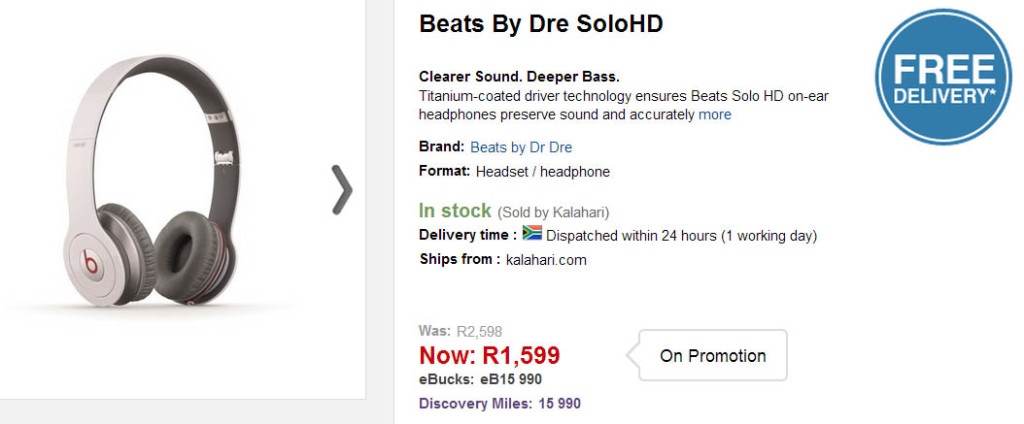This screenshot has width=1024, height=424.
Task: Click Dispatched within 24 hours text
Action: (x=681, y=236)
